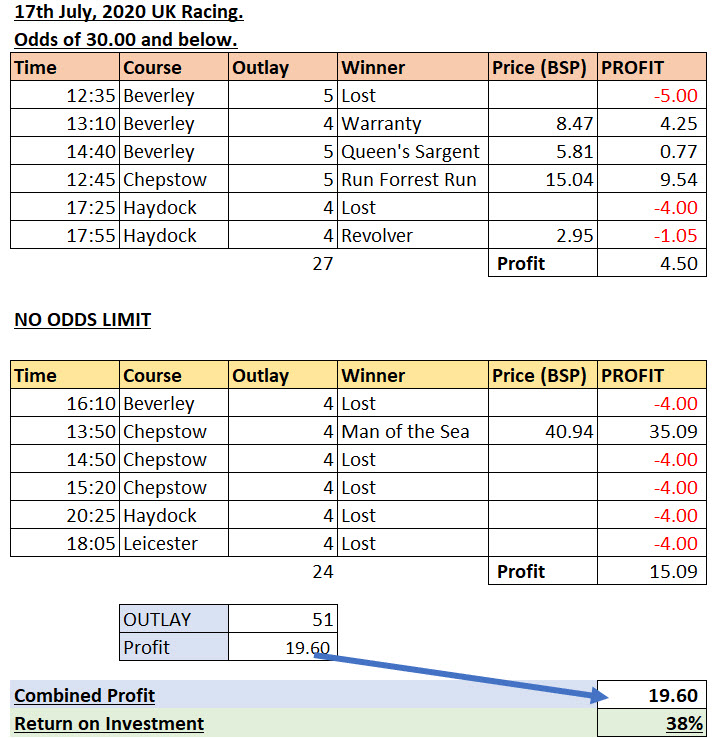Click the "Leicester" course cell
This screenshot has height=738, width=712.
pos(158,545)
